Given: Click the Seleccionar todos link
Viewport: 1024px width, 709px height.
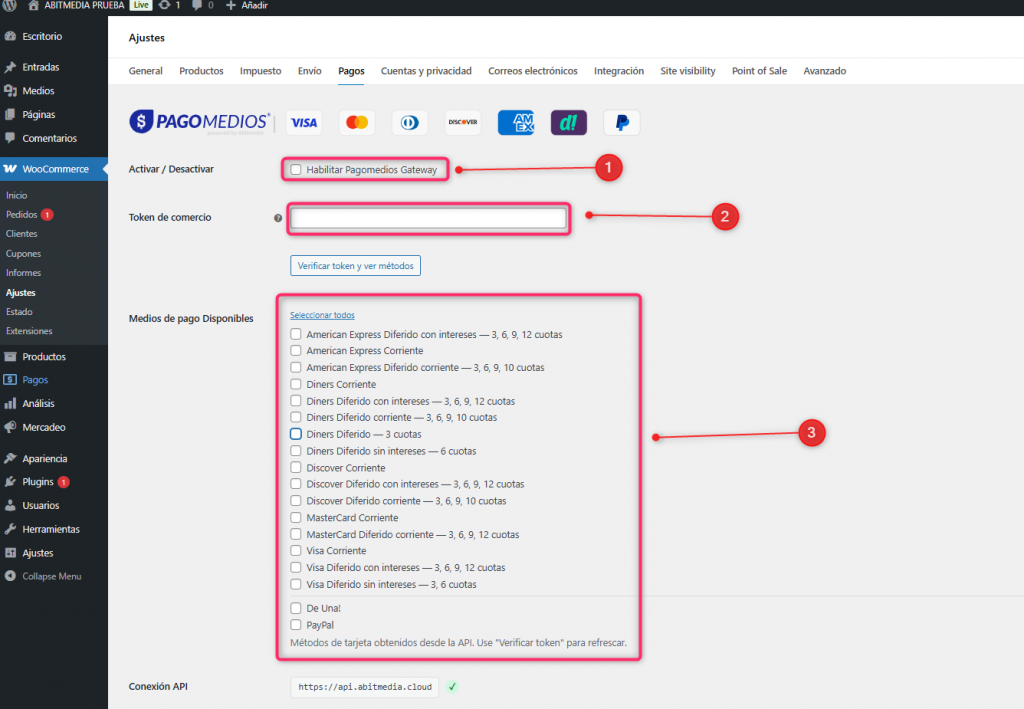Looking at the screenshot, I should click(x=322, y=315).
